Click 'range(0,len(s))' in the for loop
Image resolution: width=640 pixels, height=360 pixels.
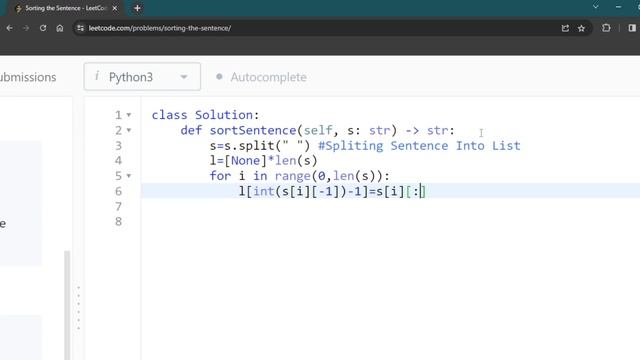point(329,176)
